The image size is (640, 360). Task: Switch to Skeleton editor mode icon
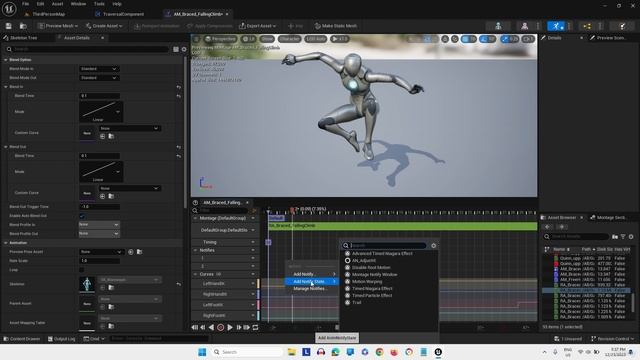point(498,26)
